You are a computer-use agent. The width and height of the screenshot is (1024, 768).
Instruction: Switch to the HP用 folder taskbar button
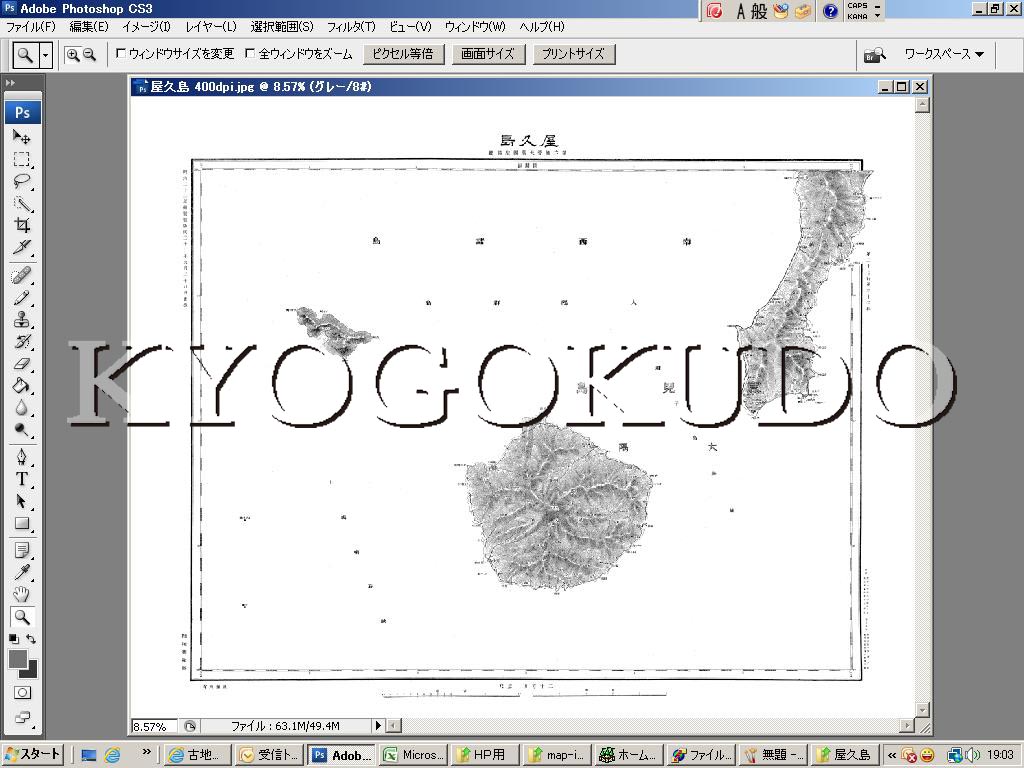coord(485,755)
